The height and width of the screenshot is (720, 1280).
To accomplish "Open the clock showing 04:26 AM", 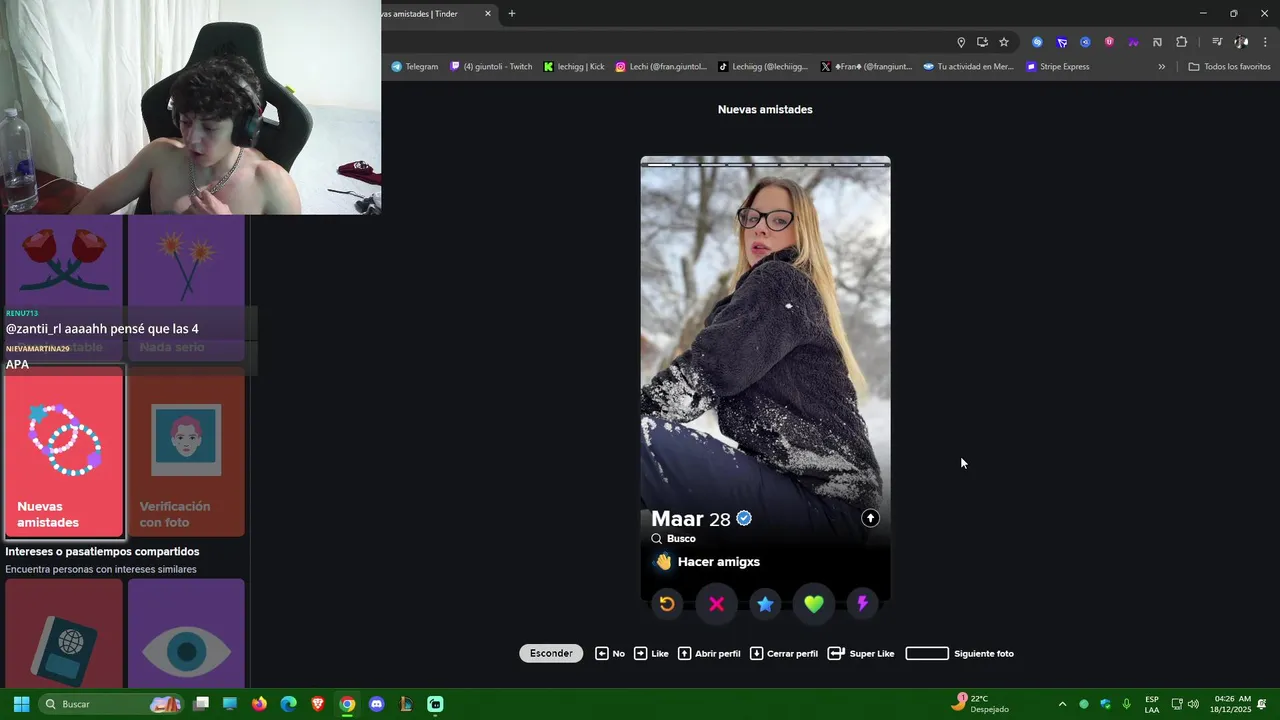I will click(x=1232, y=704).
